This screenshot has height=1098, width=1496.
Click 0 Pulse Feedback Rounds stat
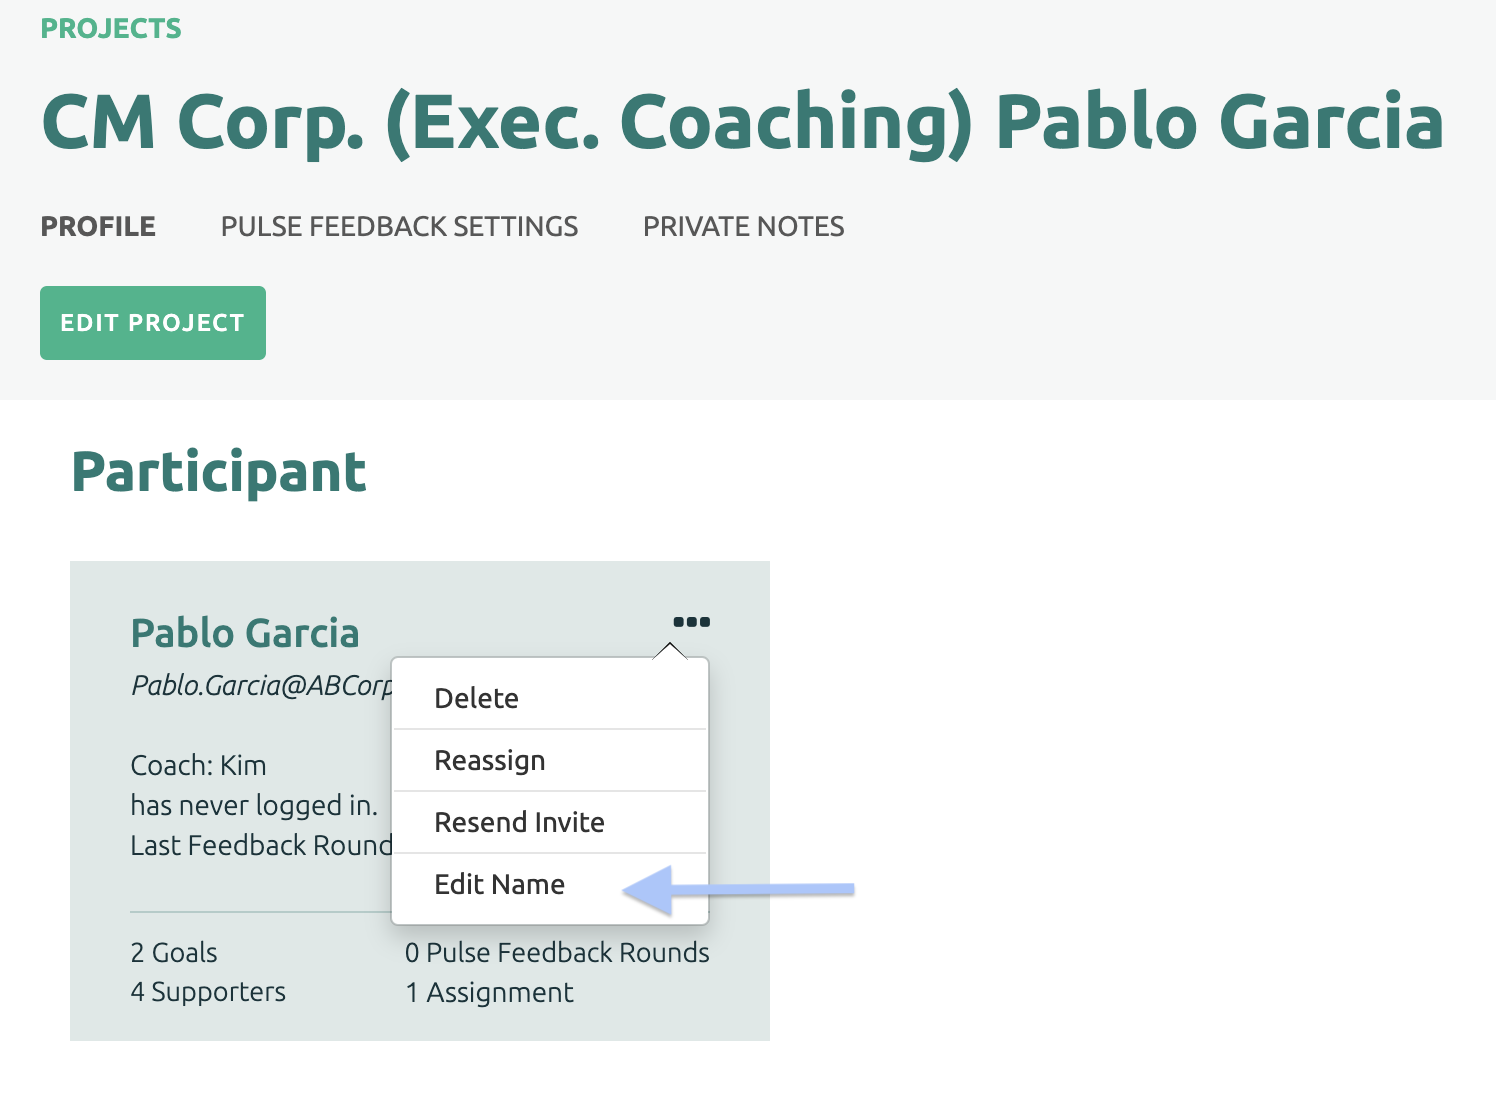(557, 952)
